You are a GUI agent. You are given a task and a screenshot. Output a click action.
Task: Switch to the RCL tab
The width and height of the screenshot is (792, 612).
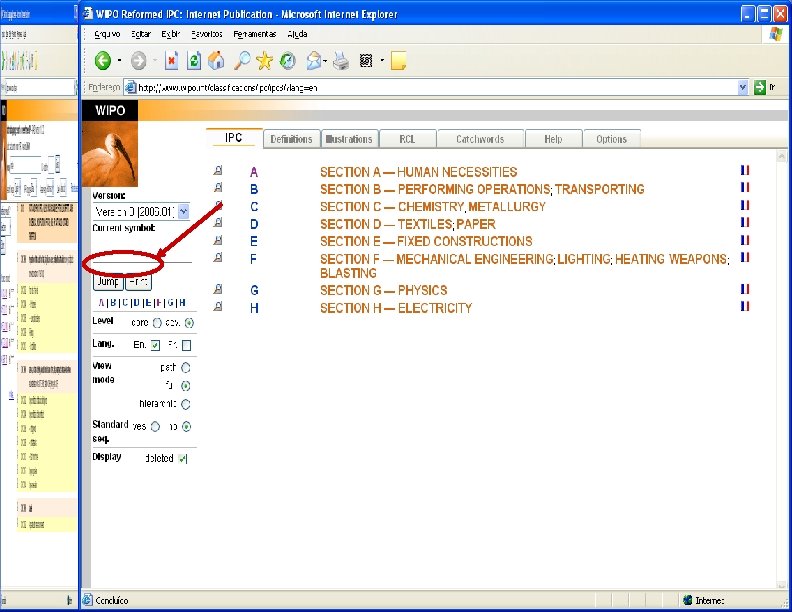click(x=407, y=139)
